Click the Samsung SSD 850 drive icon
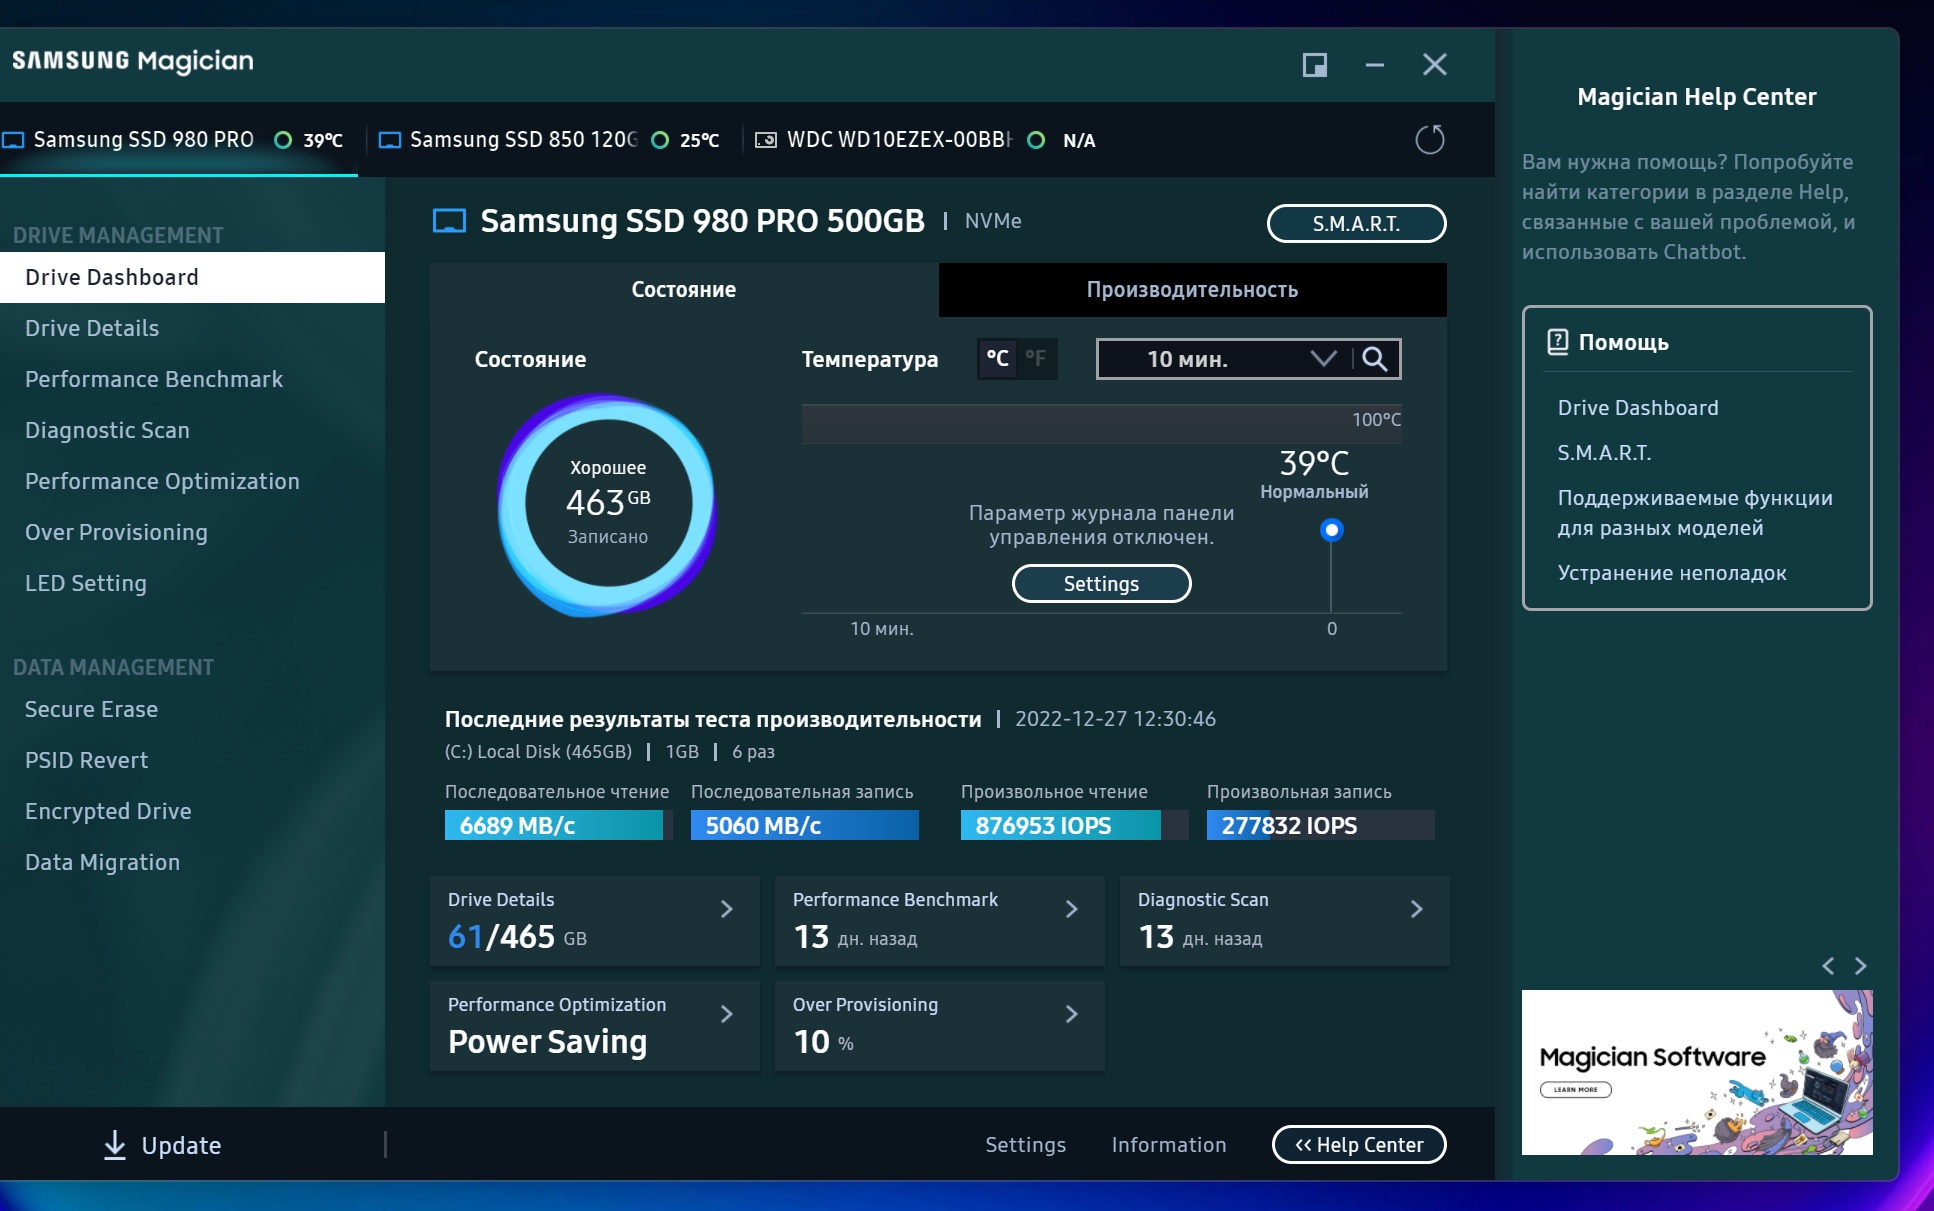1934x1211 pixels. pos(390,140)
